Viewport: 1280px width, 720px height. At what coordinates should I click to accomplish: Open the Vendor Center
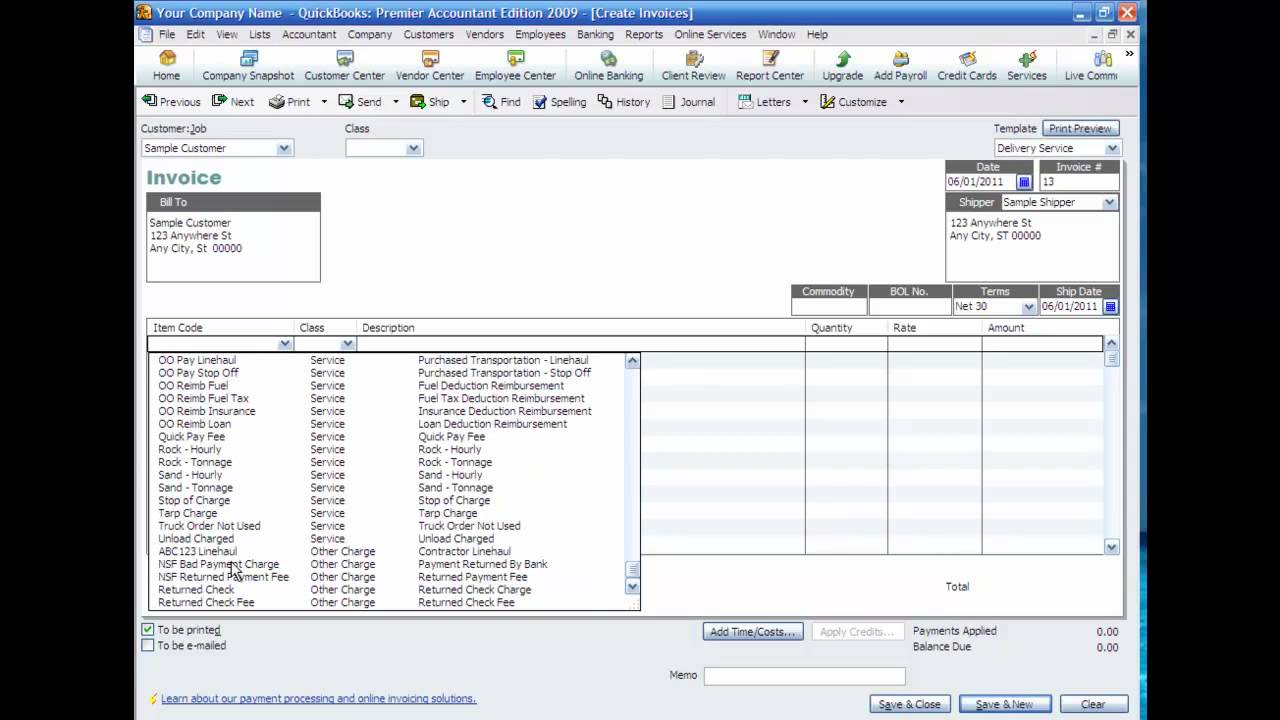point(430,66)
